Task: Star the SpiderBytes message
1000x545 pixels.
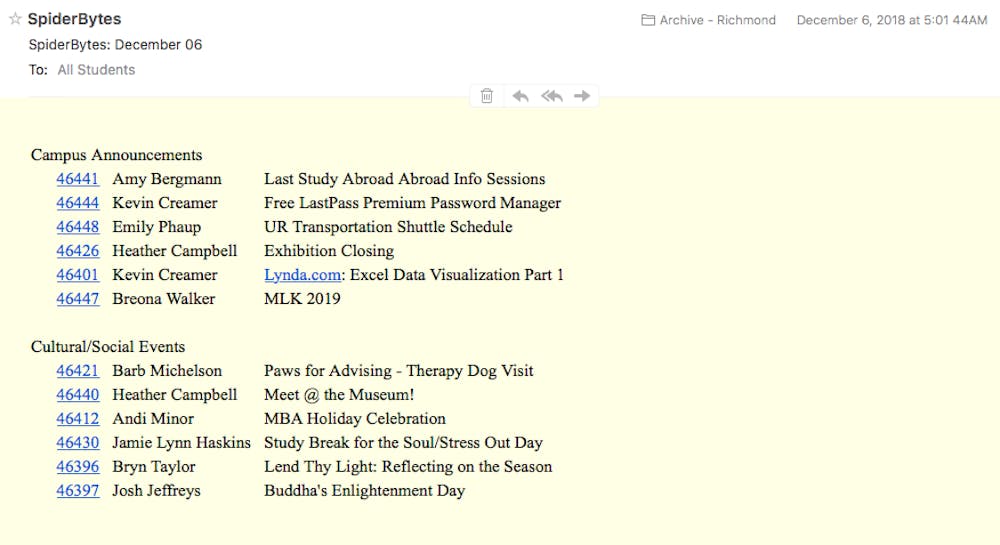Action: (x=15, y=18)
